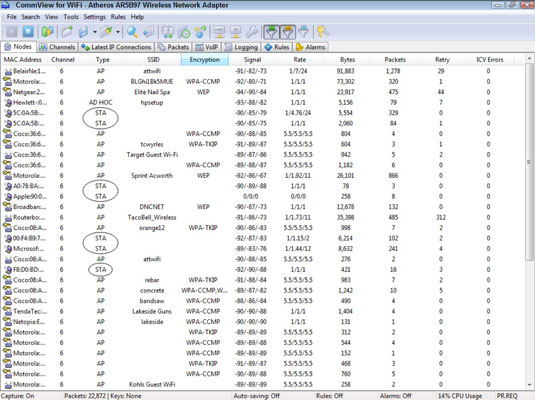Click the '14% CPU Usage' status entry
This screenshot has width=535, height=400.
[x=460, y=396]
